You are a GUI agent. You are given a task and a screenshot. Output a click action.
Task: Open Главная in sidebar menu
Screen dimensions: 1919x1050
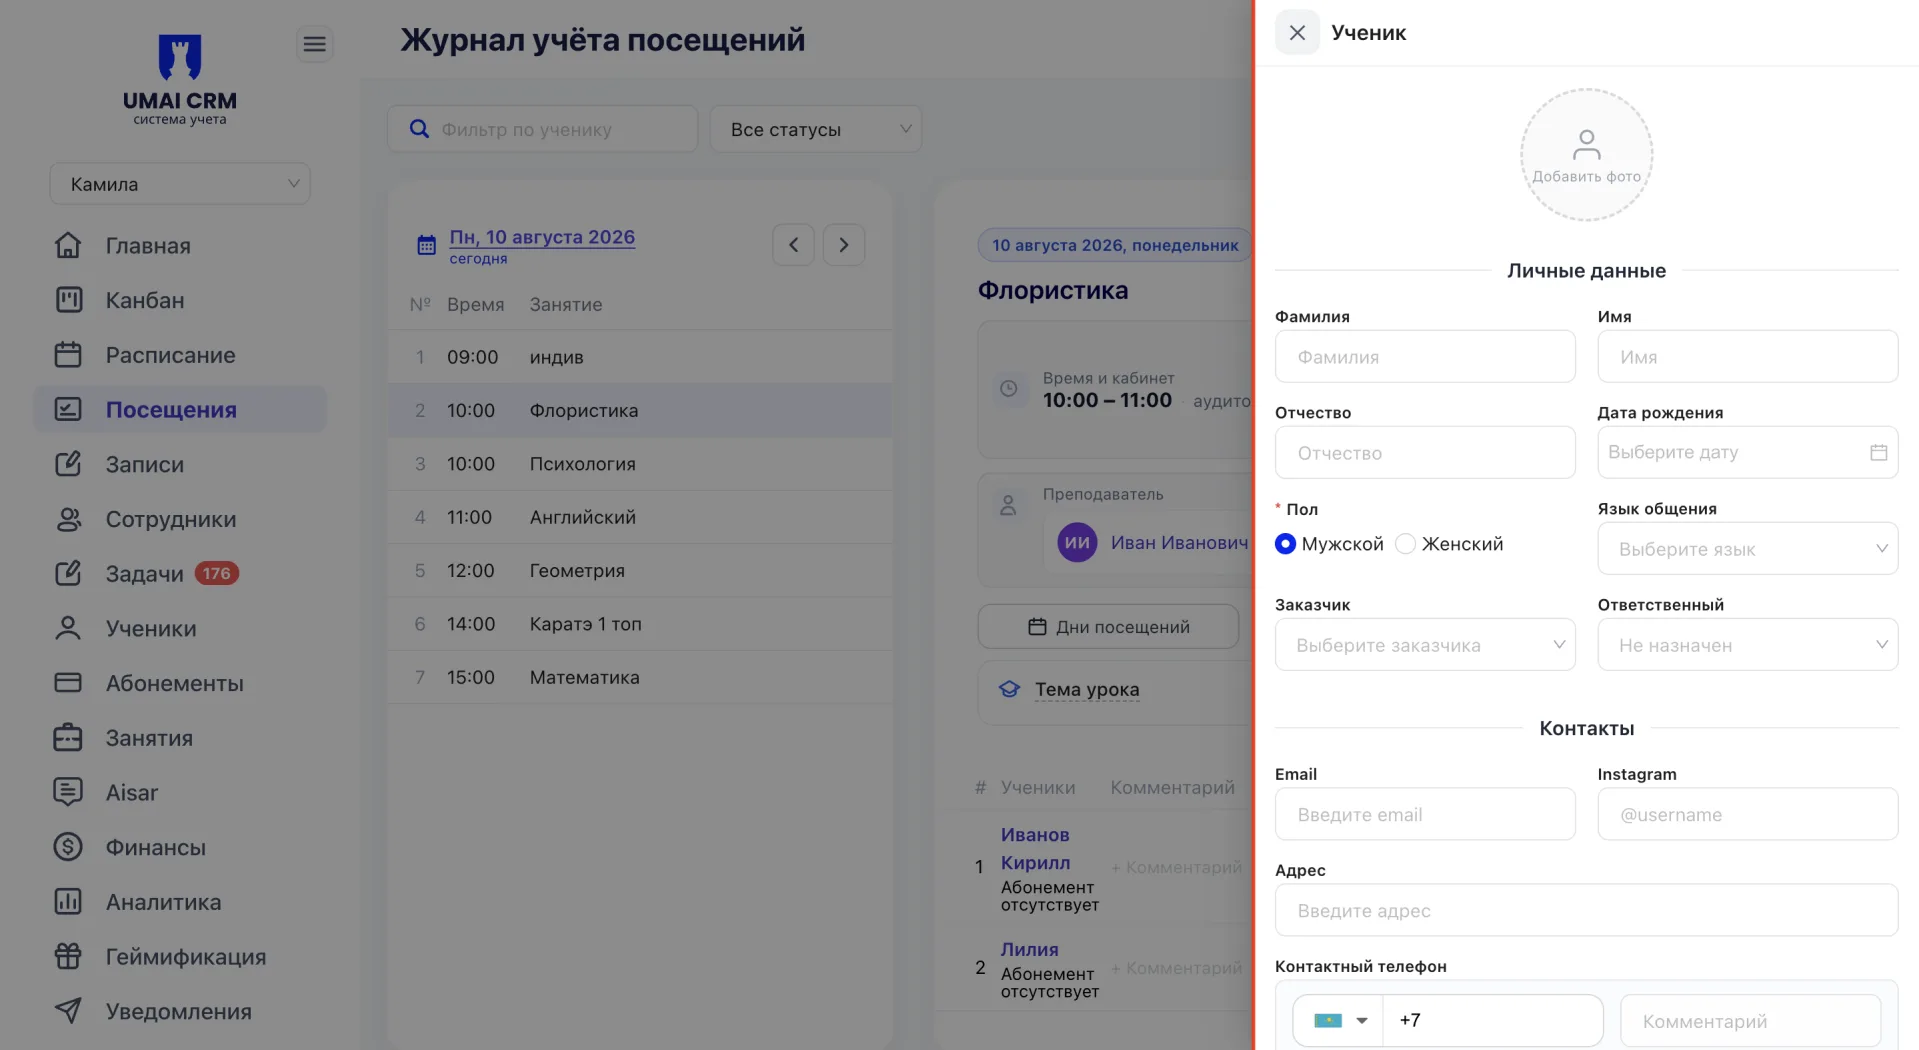click(x=148, y=245)
